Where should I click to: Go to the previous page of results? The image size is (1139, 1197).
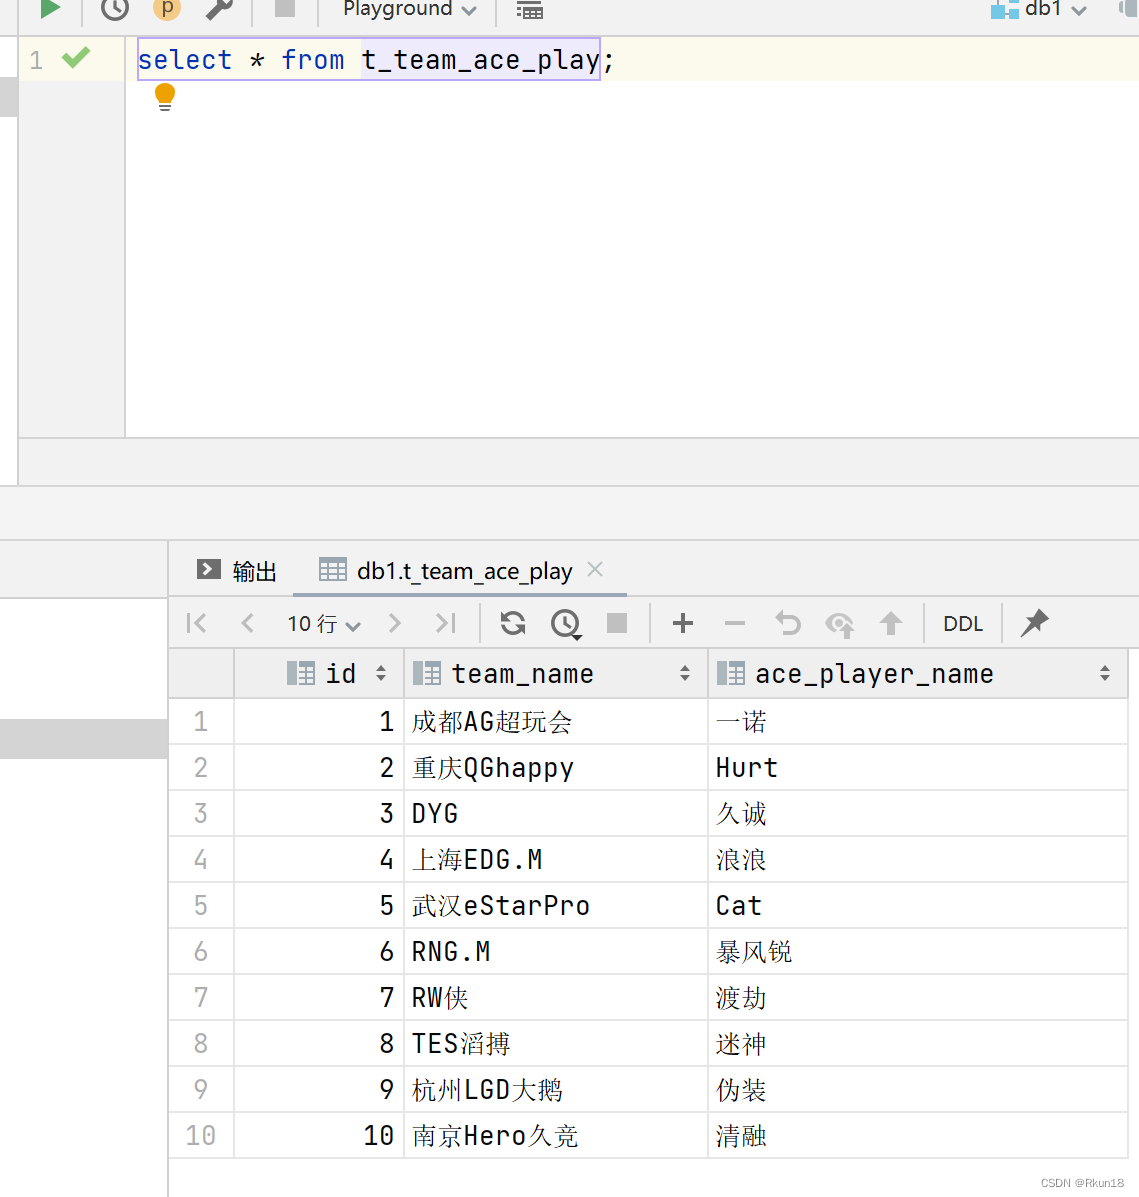pyautogui.click(x=247, y=623)
